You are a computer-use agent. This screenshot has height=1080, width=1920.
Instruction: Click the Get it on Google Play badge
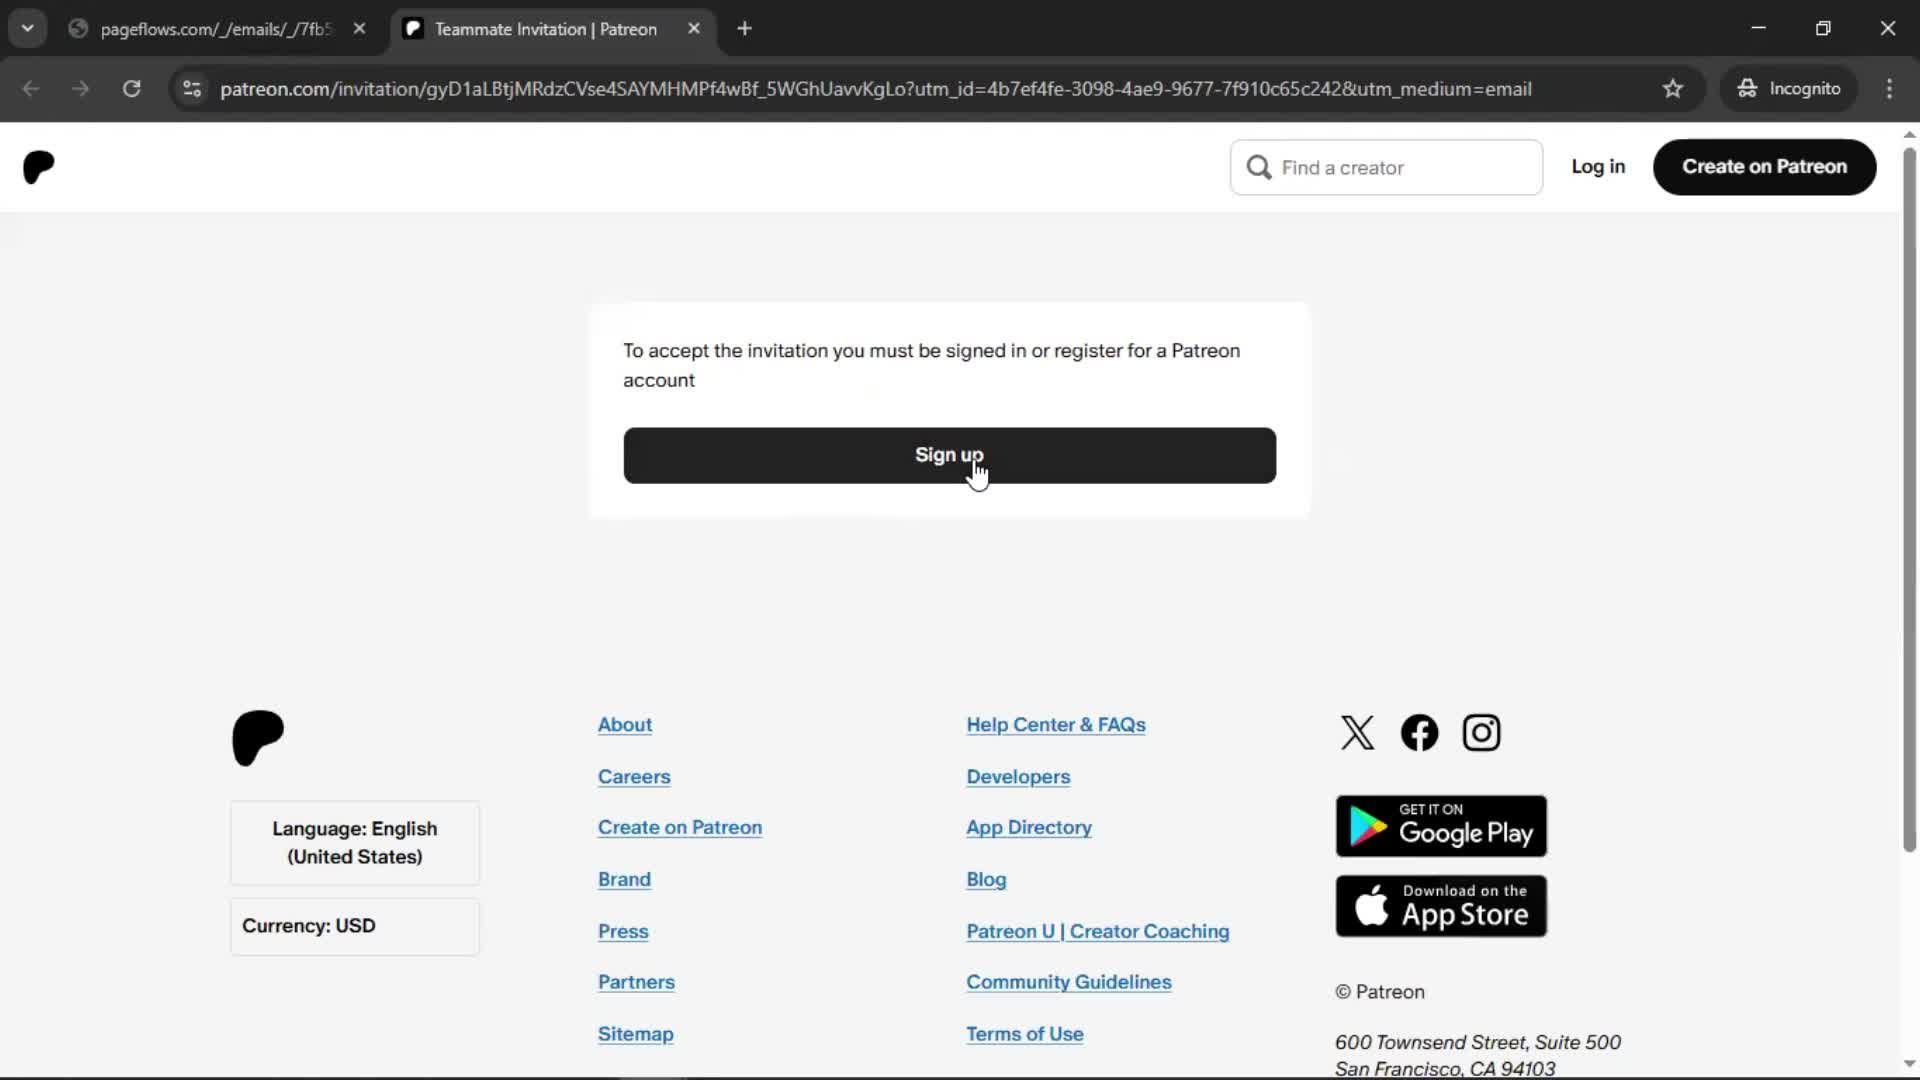(x=1441, y=826)
